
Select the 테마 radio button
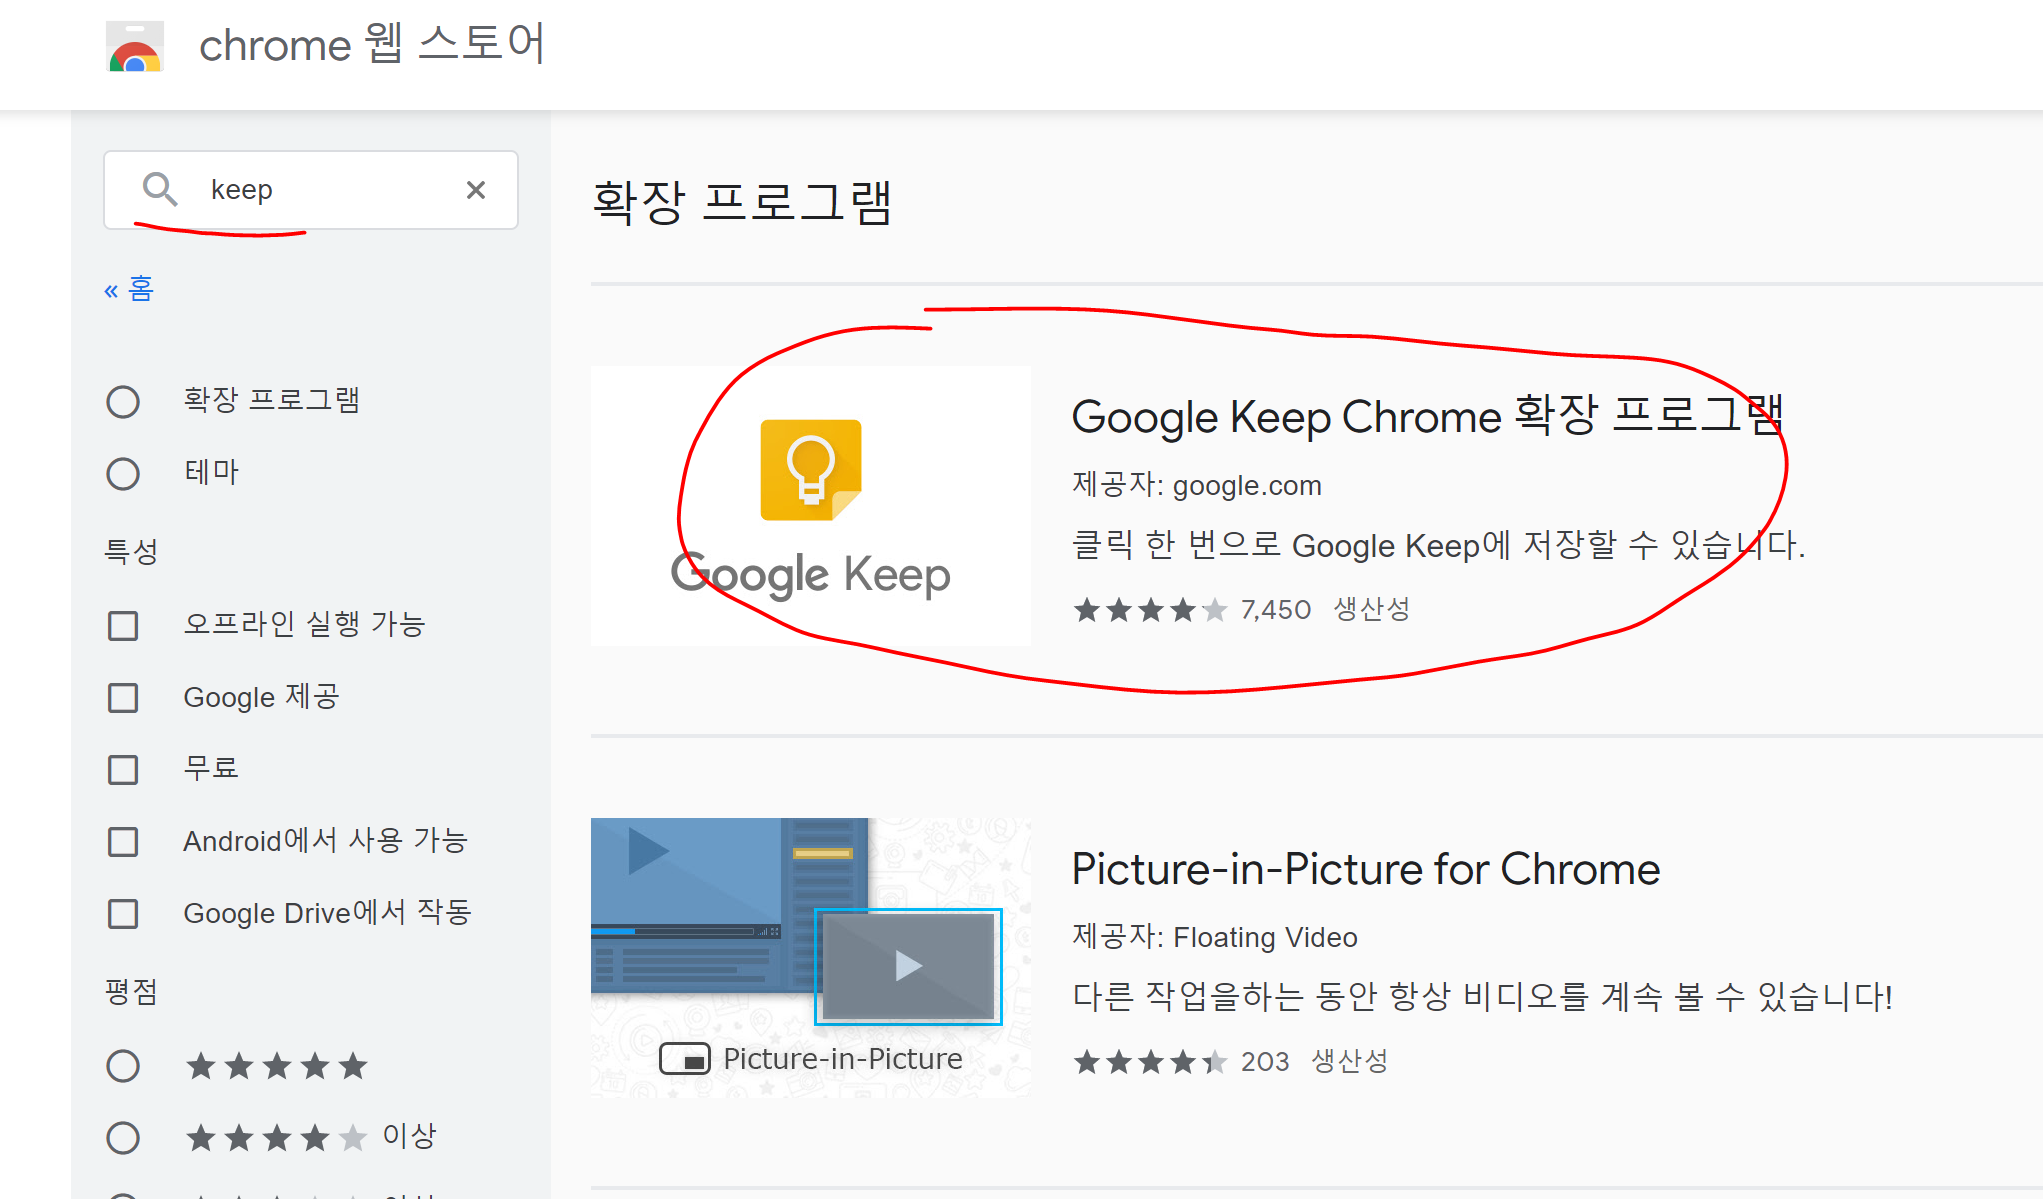[123, 474]
